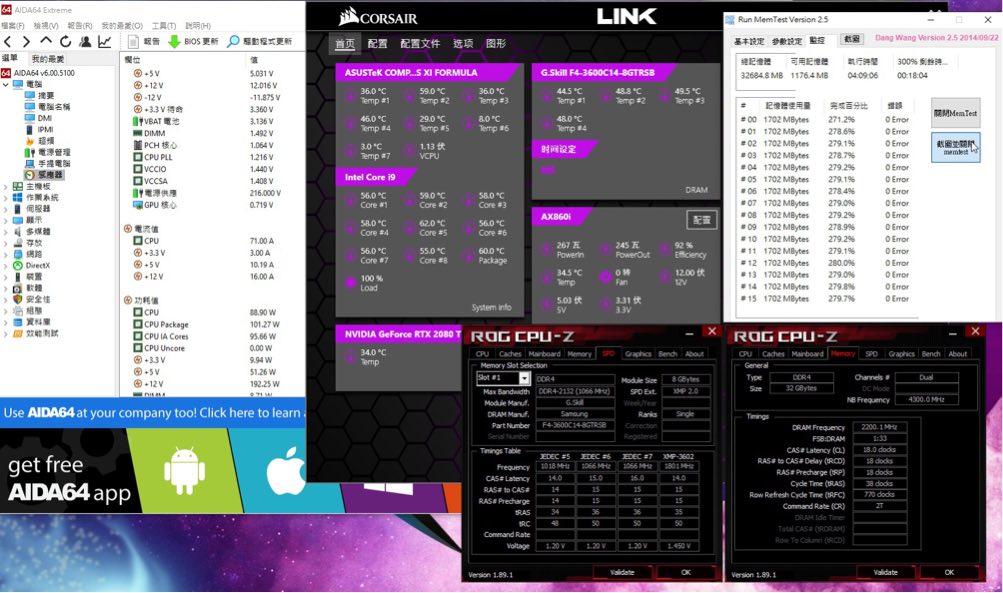The width and height of the screenshot is (1003, 593).
Task: Expand the DirectX tree node
Action: 6,265
